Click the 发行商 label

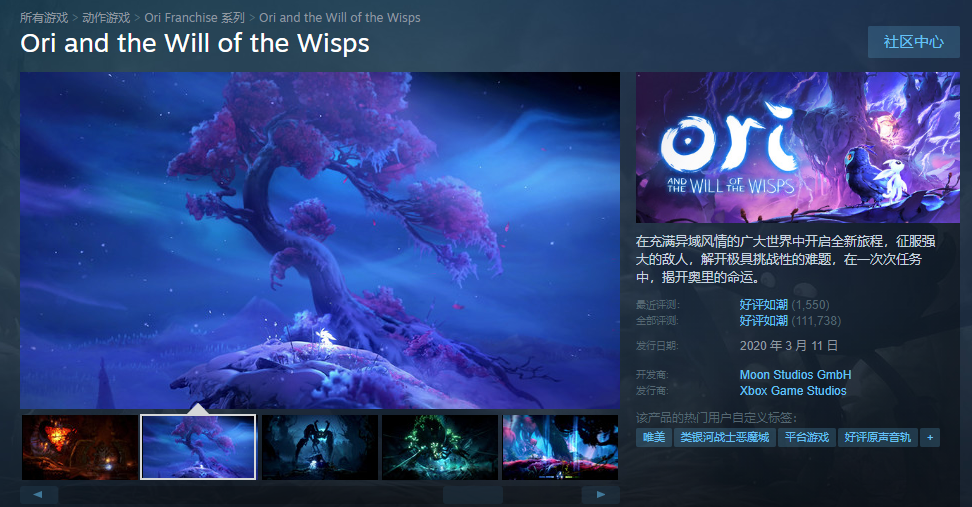coord(652,391)
